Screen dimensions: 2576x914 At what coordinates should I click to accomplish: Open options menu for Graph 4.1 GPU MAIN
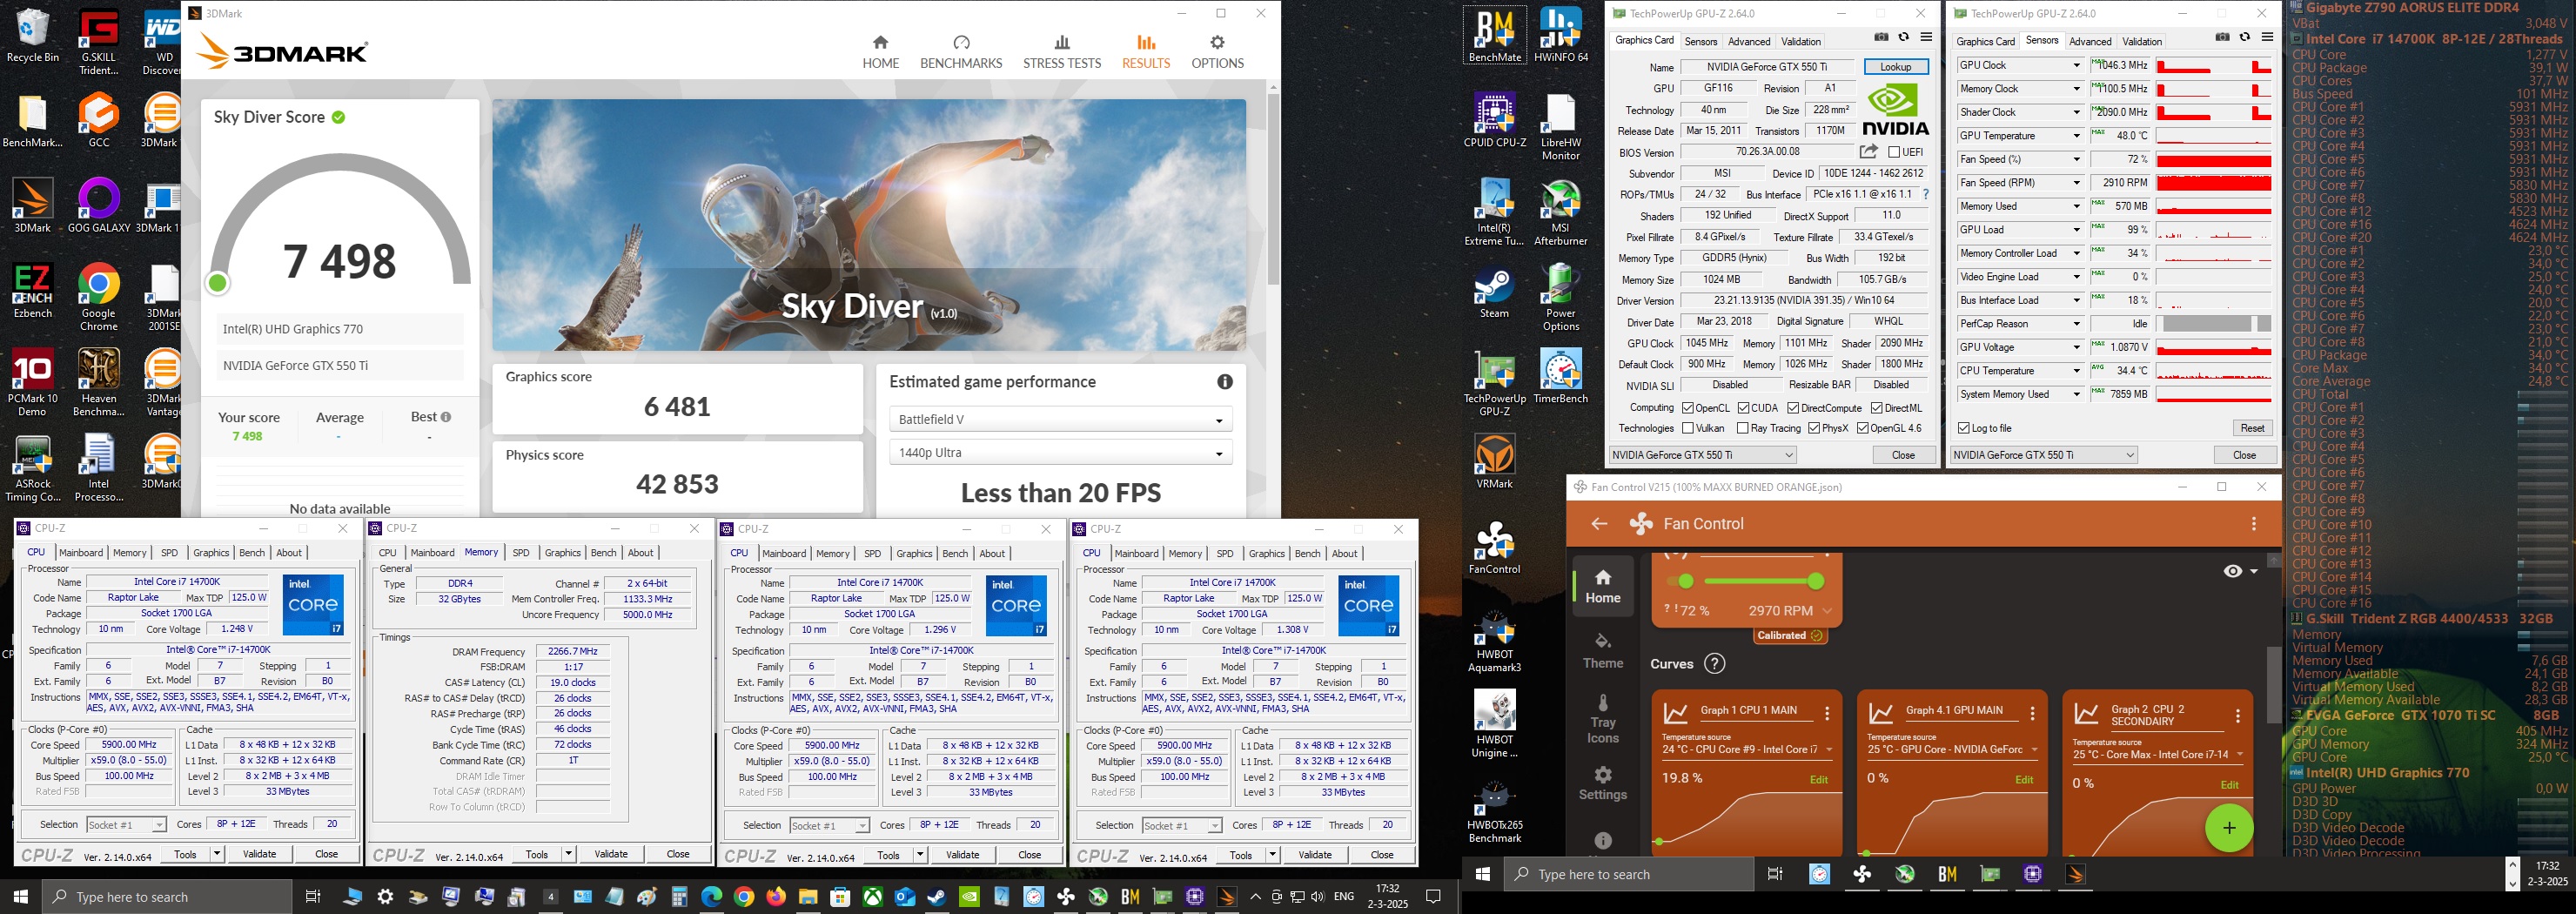[2032, 714]
